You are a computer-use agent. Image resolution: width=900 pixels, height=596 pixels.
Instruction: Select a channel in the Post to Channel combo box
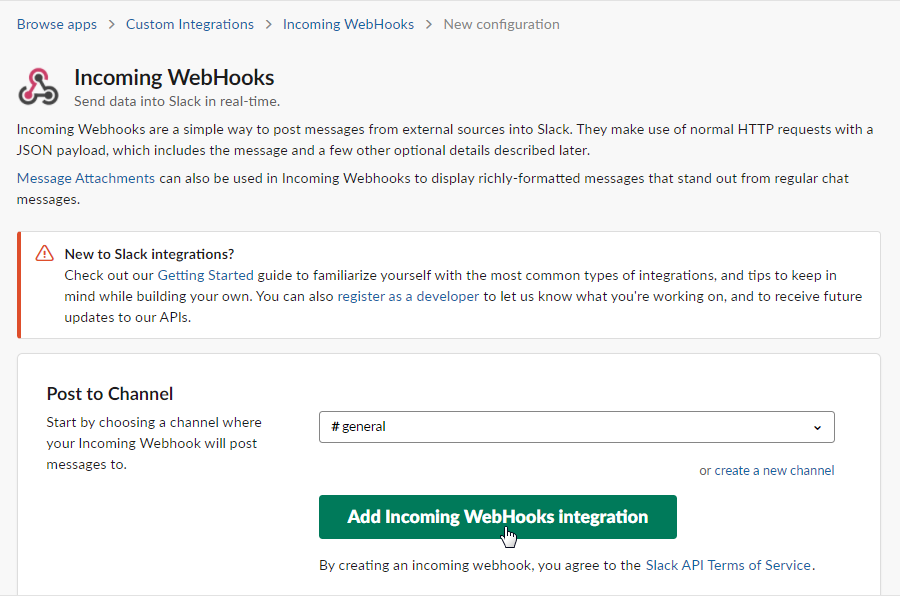point(576,427)
